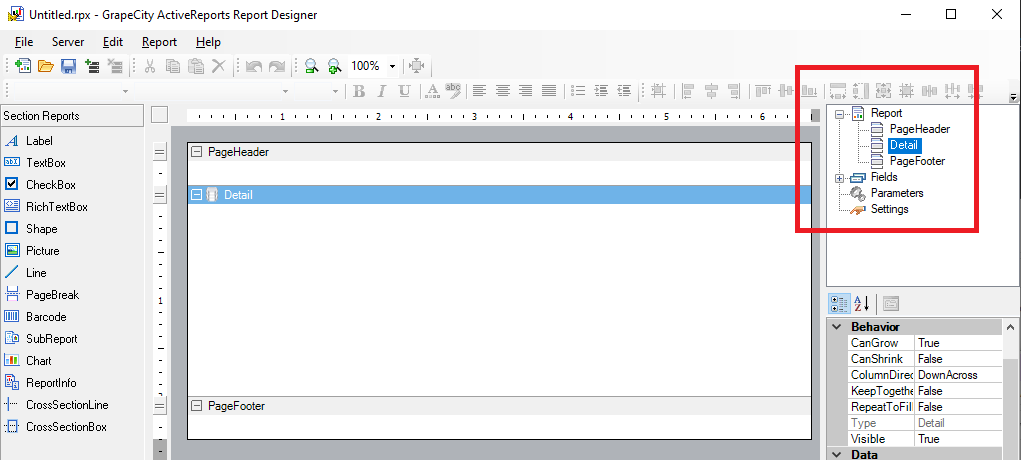The width and height of the screenshot is (1021, 460).
Task: Click the Cut scissors icon
Action: point(150,66)
